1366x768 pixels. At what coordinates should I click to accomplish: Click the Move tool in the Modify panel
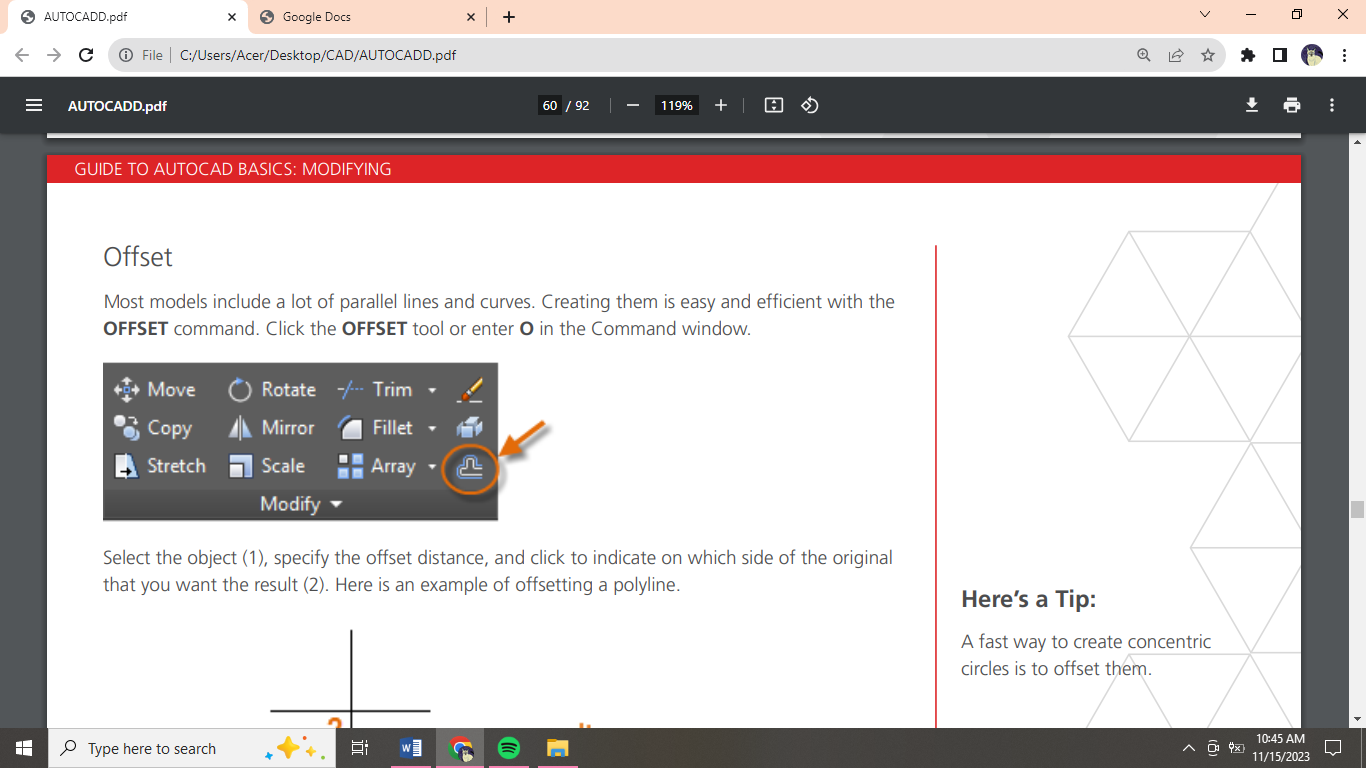click(x=155, y=389)
